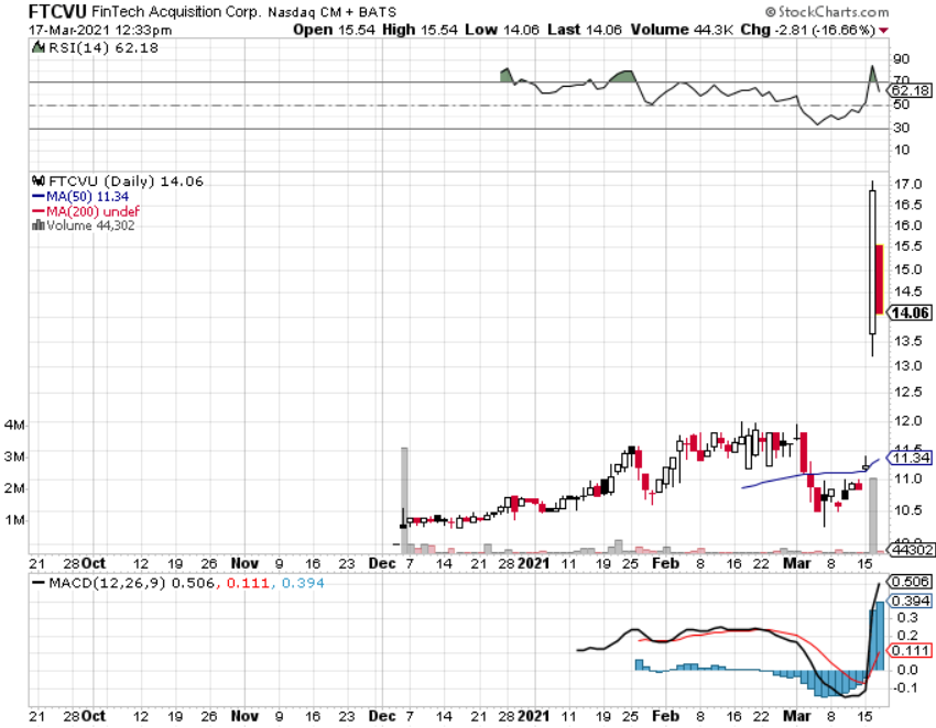Click the RSI(14) 62.18 label
Viewport: 936px width, 728px height.
pos(103,48)
